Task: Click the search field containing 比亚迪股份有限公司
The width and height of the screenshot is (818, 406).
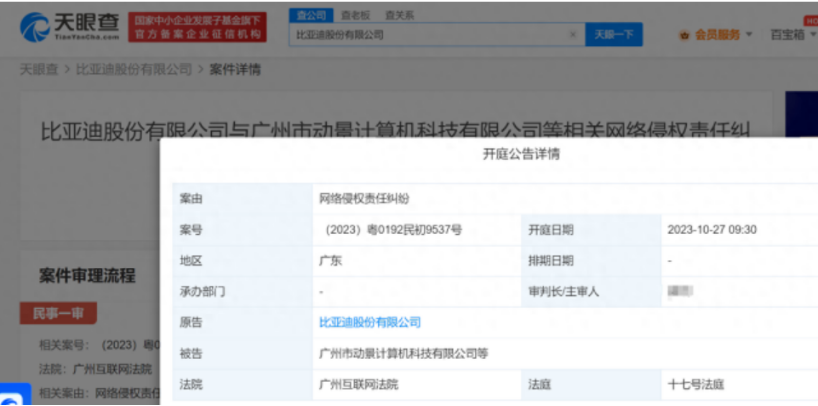Action: [x=437, y=34]
